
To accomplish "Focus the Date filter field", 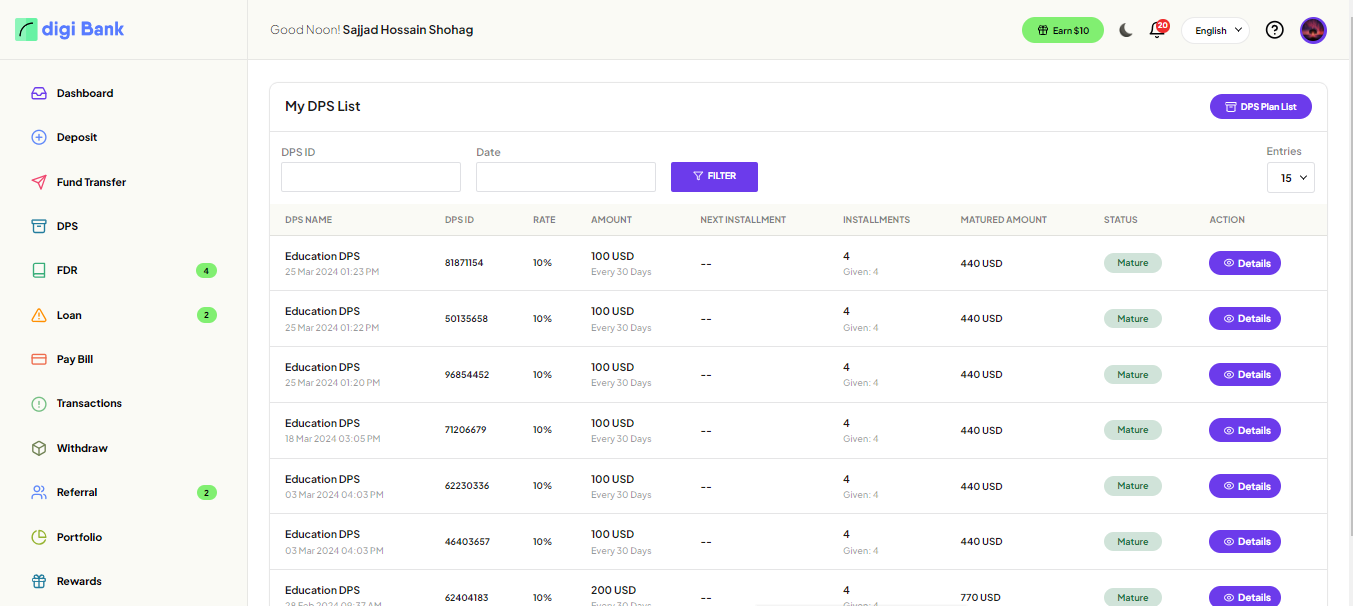I will coord(565,177).
